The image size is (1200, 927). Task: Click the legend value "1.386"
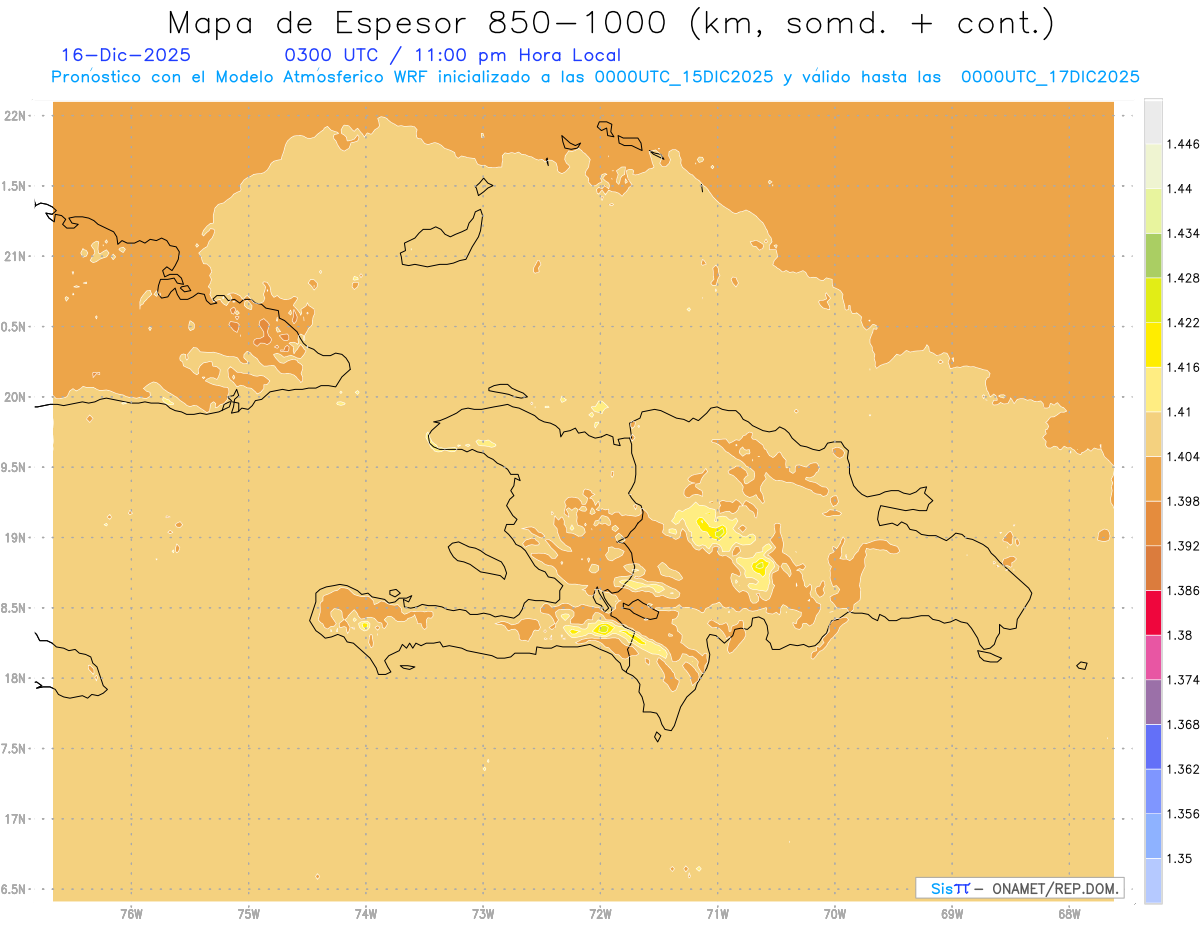click(1182, 590)
